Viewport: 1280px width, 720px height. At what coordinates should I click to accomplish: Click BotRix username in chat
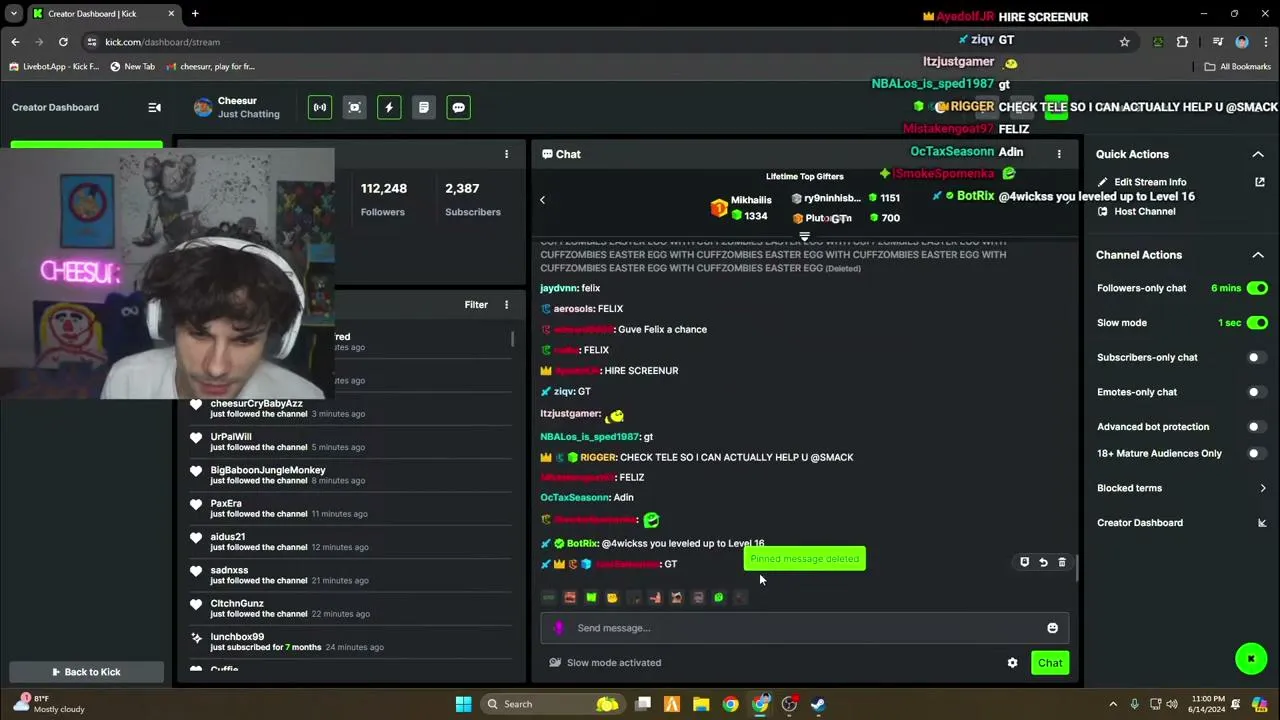(x=583, y=543)
